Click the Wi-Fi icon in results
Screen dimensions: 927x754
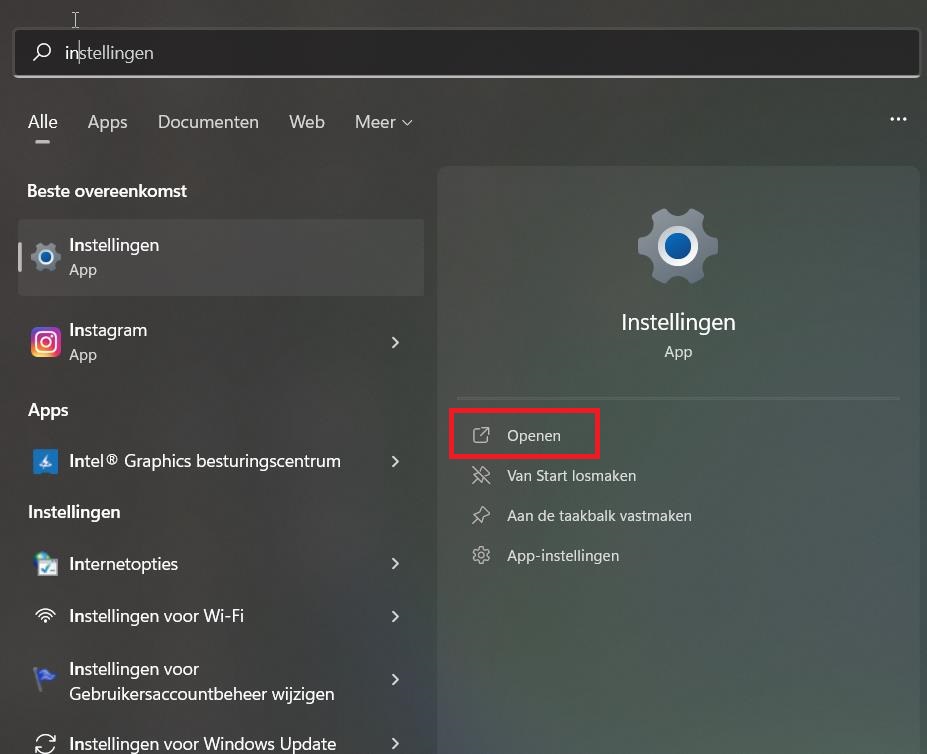click(x=46, y=616)
